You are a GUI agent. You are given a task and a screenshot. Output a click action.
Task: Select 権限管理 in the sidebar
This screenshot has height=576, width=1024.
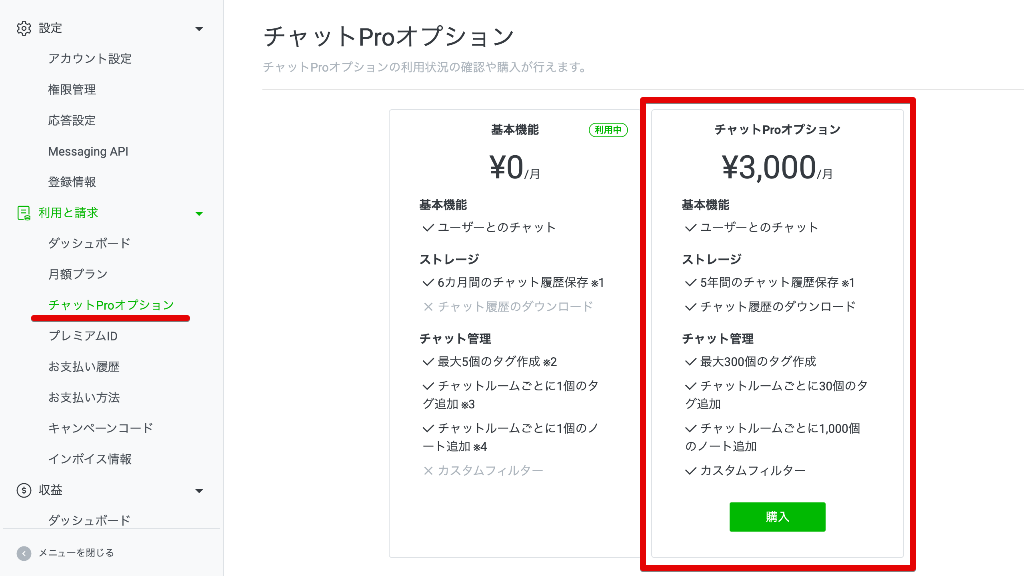click(70, 89)
